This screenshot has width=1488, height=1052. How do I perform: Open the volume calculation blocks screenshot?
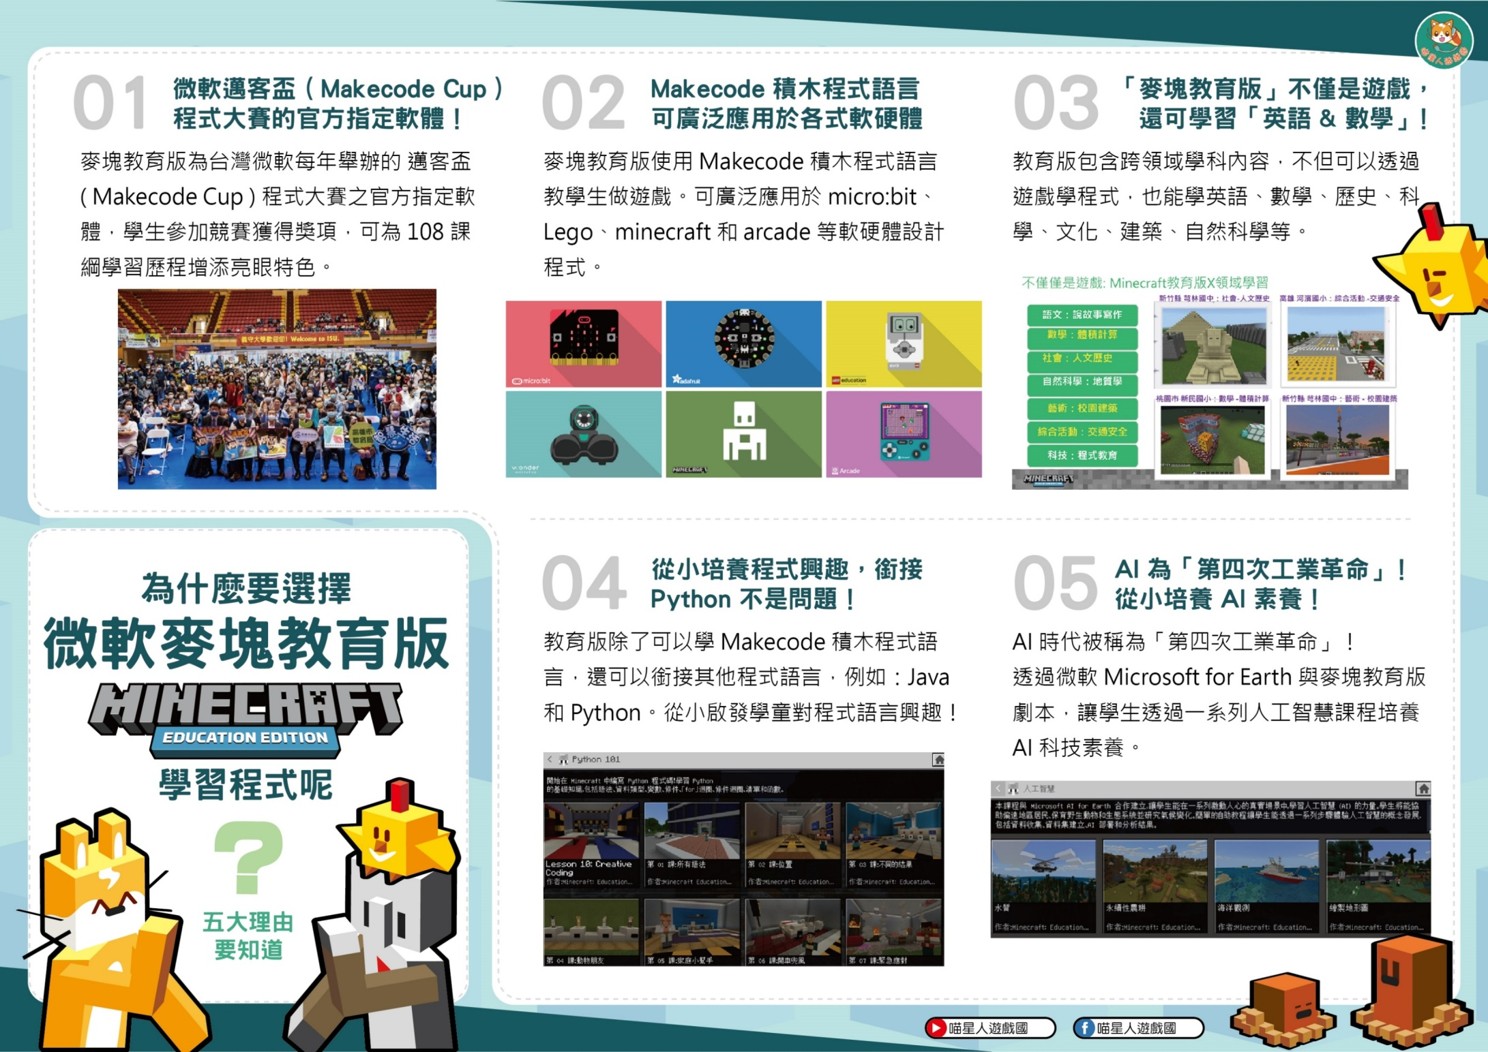tap(1211, 439)
